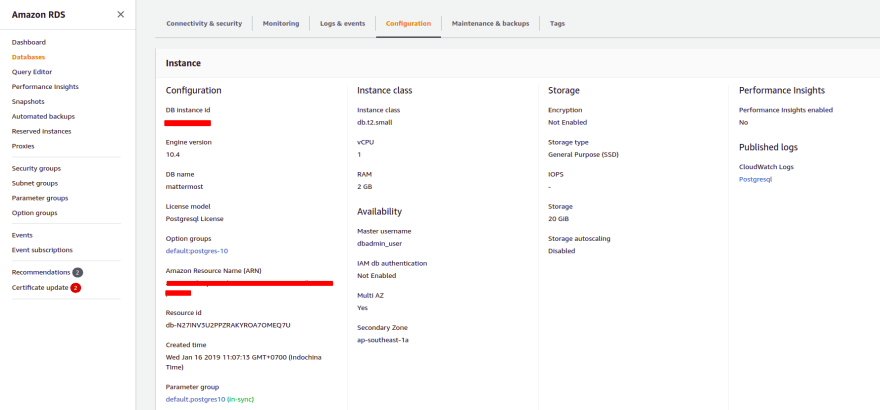The image size is (880, 410).
Task: Open the Certificate update alert badge
Action: coord(75,288)
